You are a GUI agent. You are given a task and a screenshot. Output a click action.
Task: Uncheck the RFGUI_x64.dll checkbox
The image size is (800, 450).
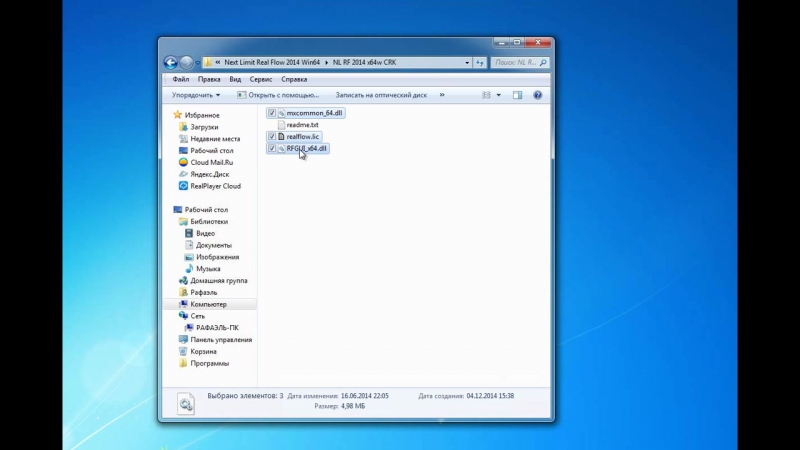click(x=272, y=148)
